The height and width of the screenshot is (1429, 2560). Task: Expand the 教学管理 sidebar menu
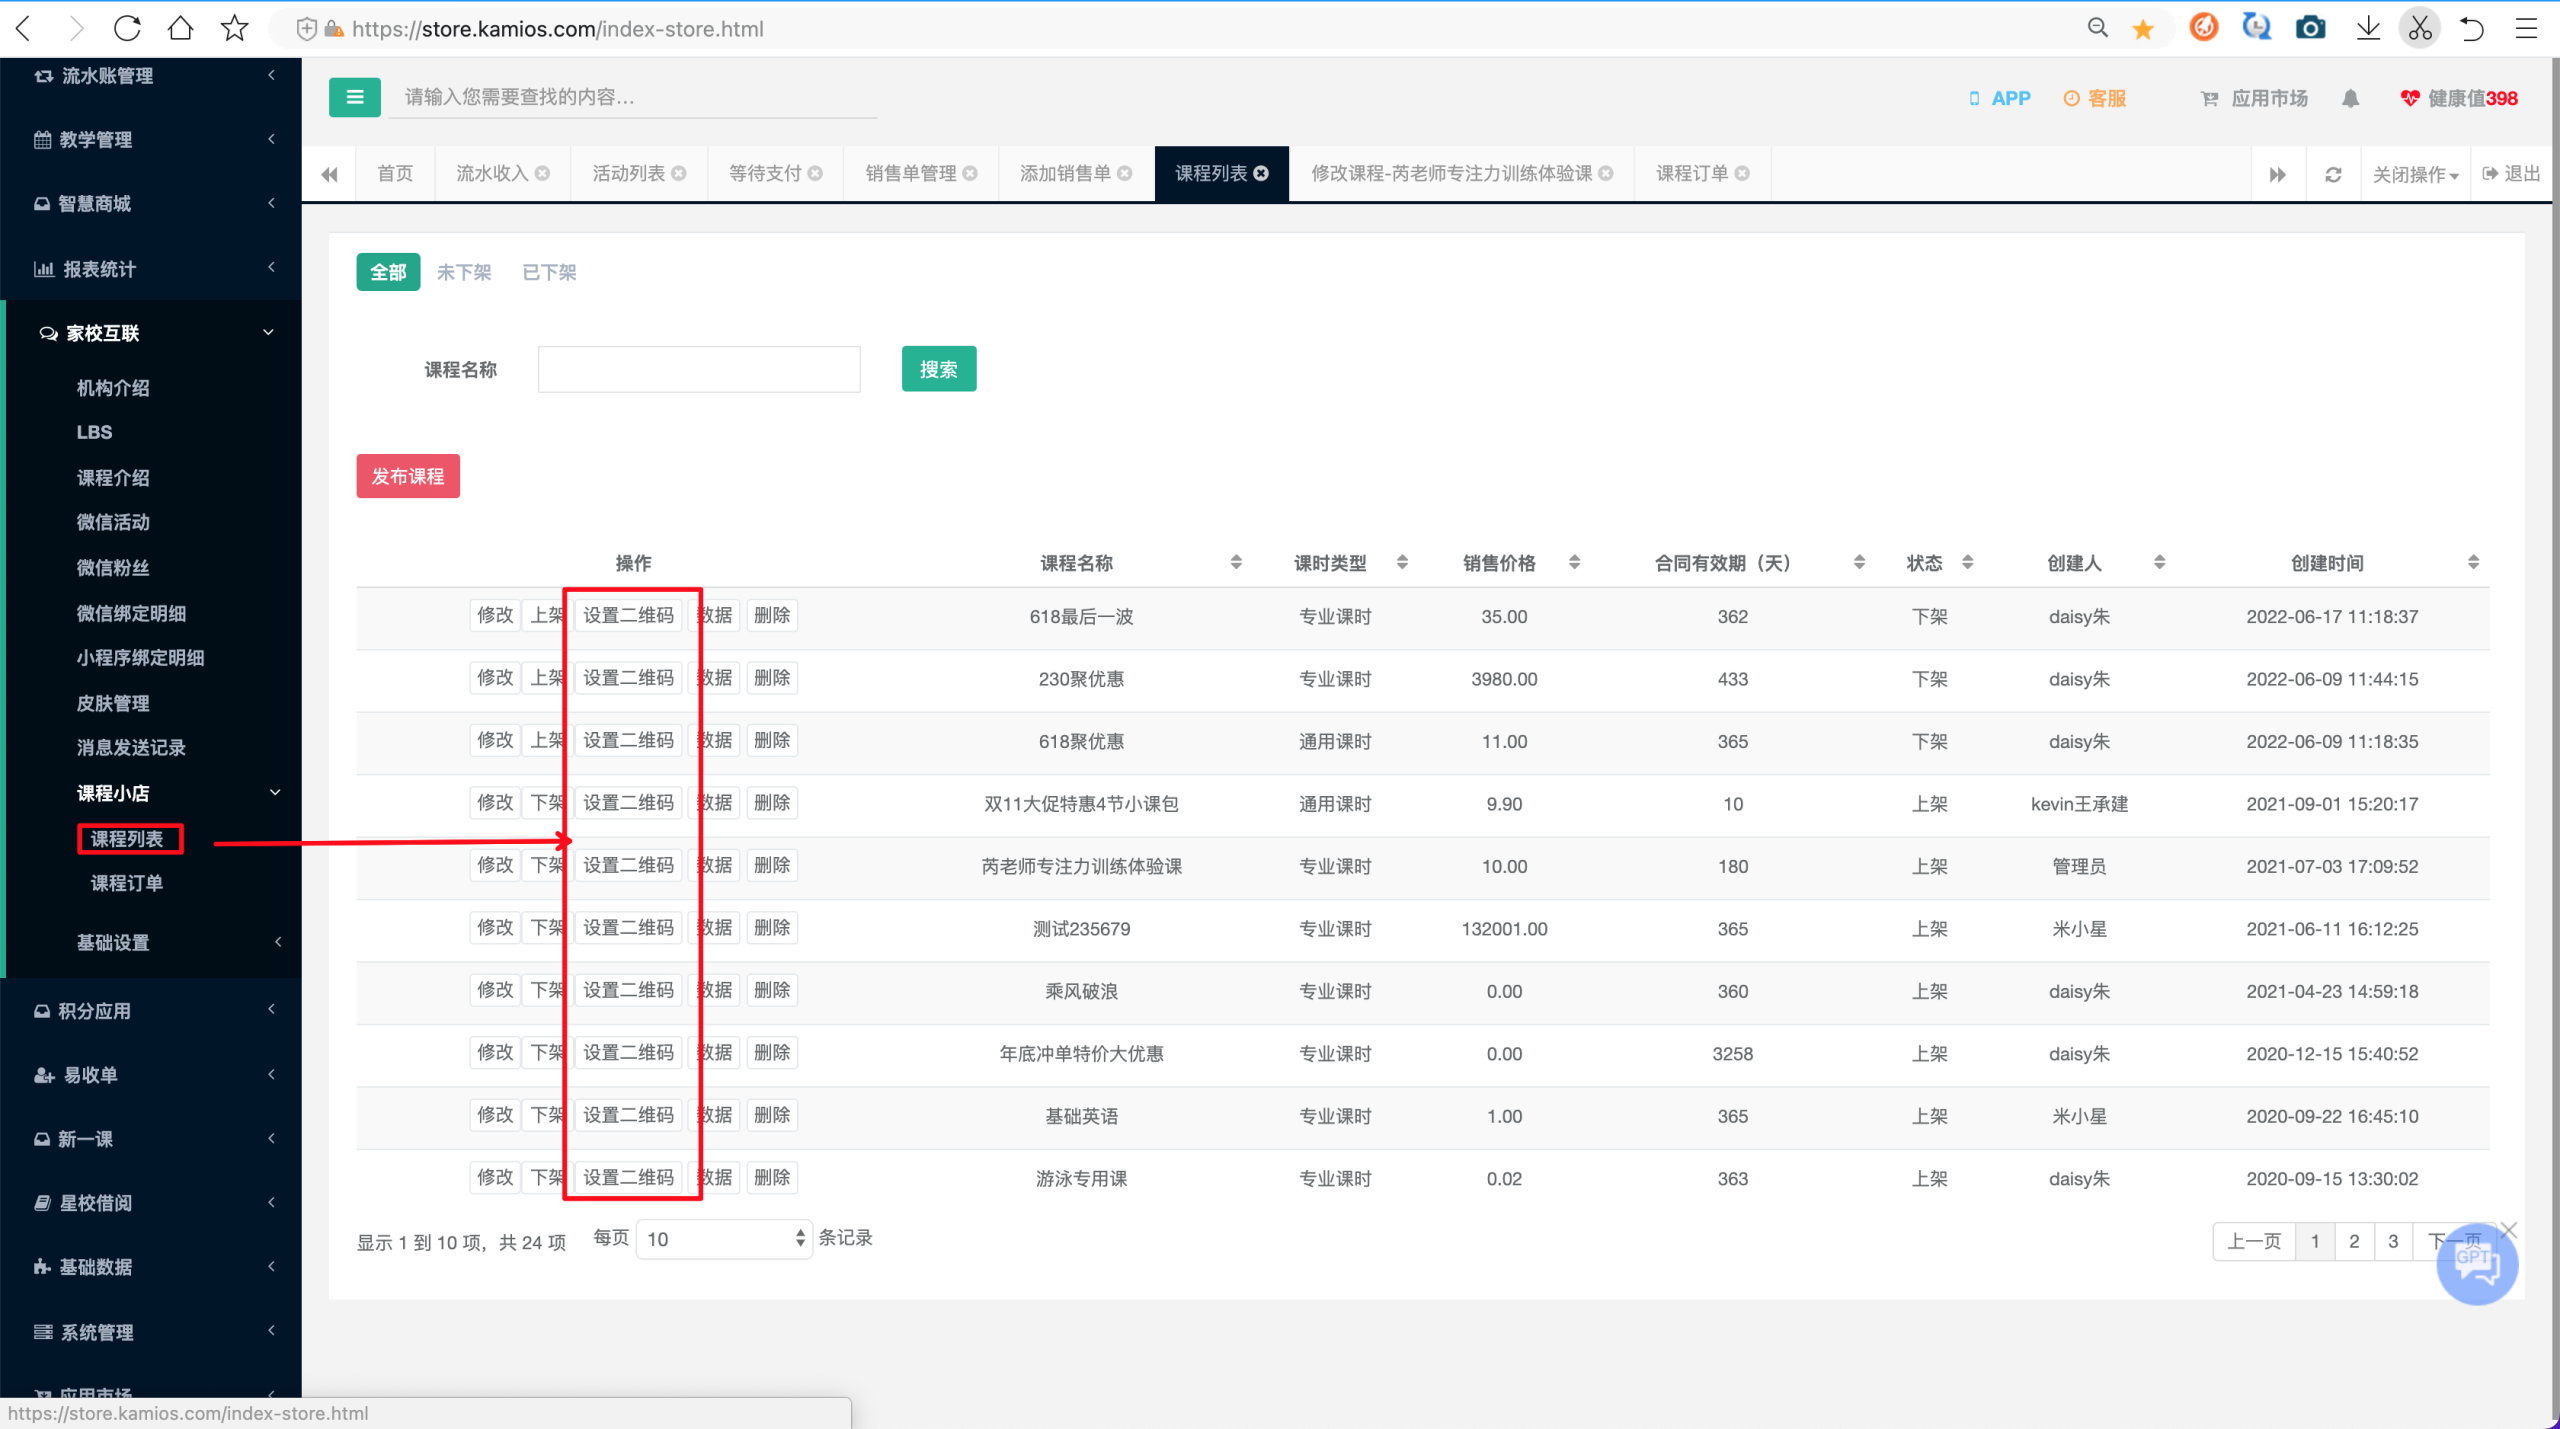151,139
